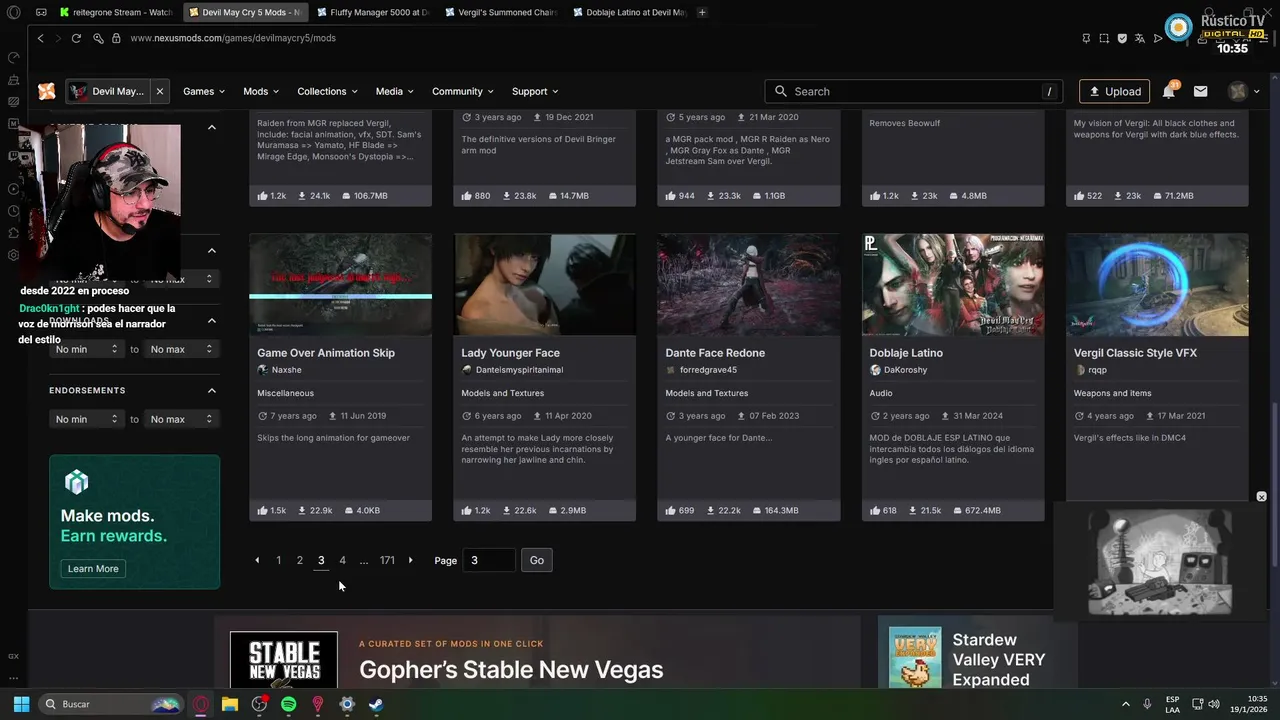Open the Vergil Classic Style VFX thumbnail
This screenshot has height=720, width=1280.
pos(1157,285)
